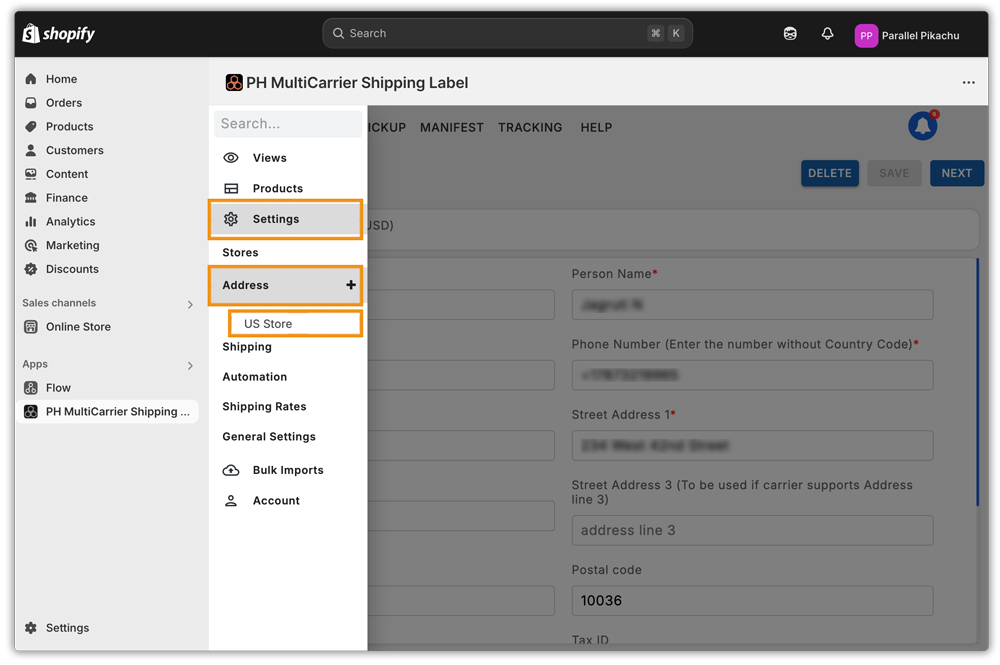Click the Flow app icon
1000x665 pixels.
point(31,388)
